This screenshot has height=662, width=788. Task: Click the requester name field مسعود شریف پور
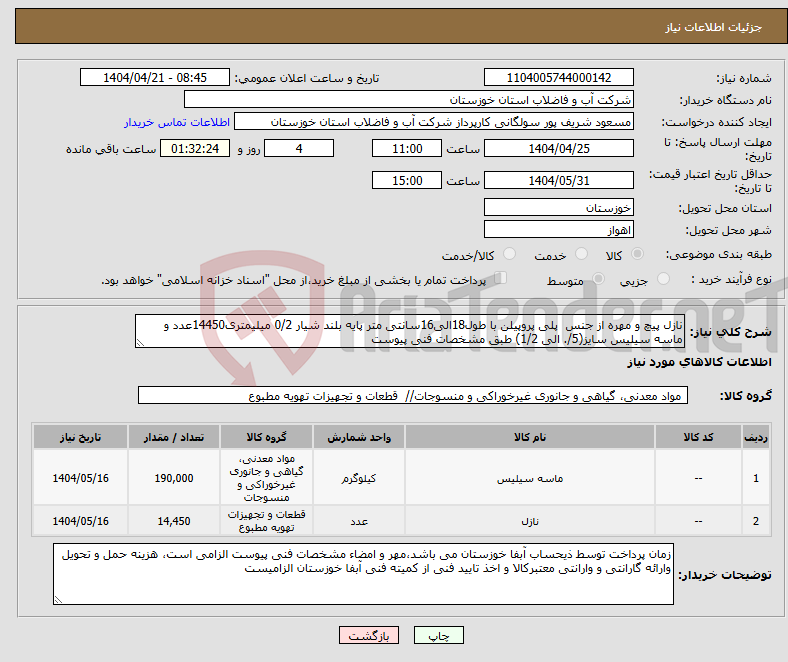[434, 122]
